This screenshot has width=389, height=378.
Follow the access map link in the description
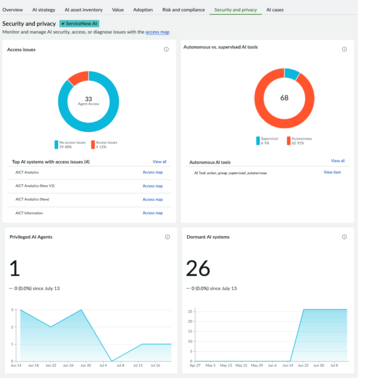point(158,32)
